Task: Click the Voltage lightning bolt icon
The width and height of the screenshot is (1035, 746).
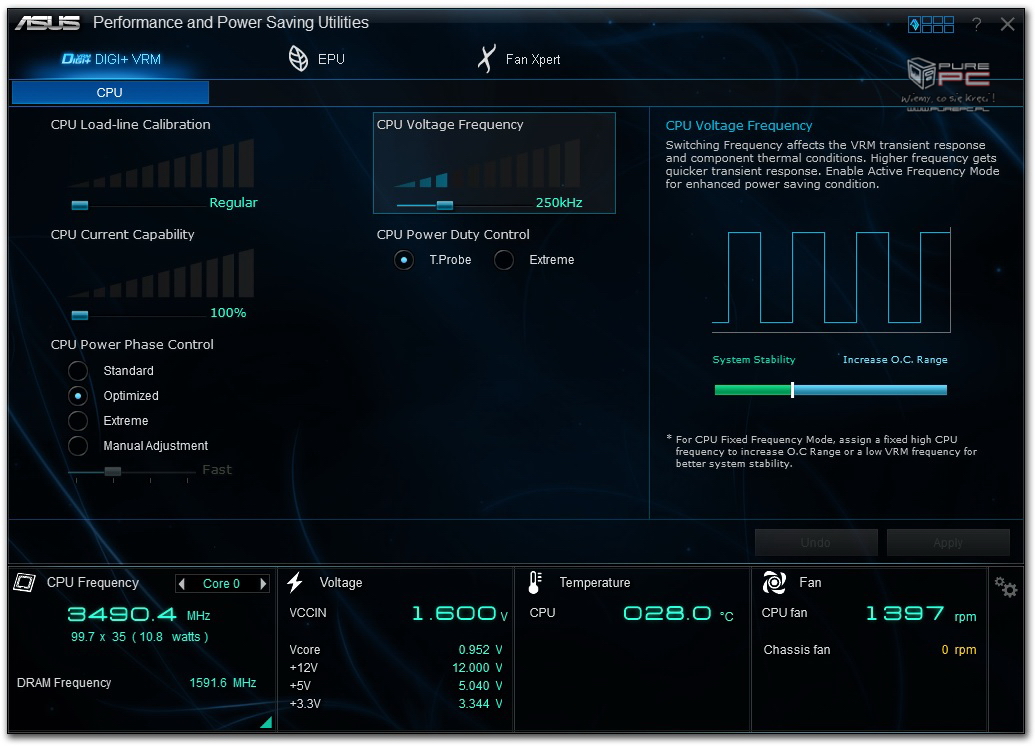Action: [295, 583]
